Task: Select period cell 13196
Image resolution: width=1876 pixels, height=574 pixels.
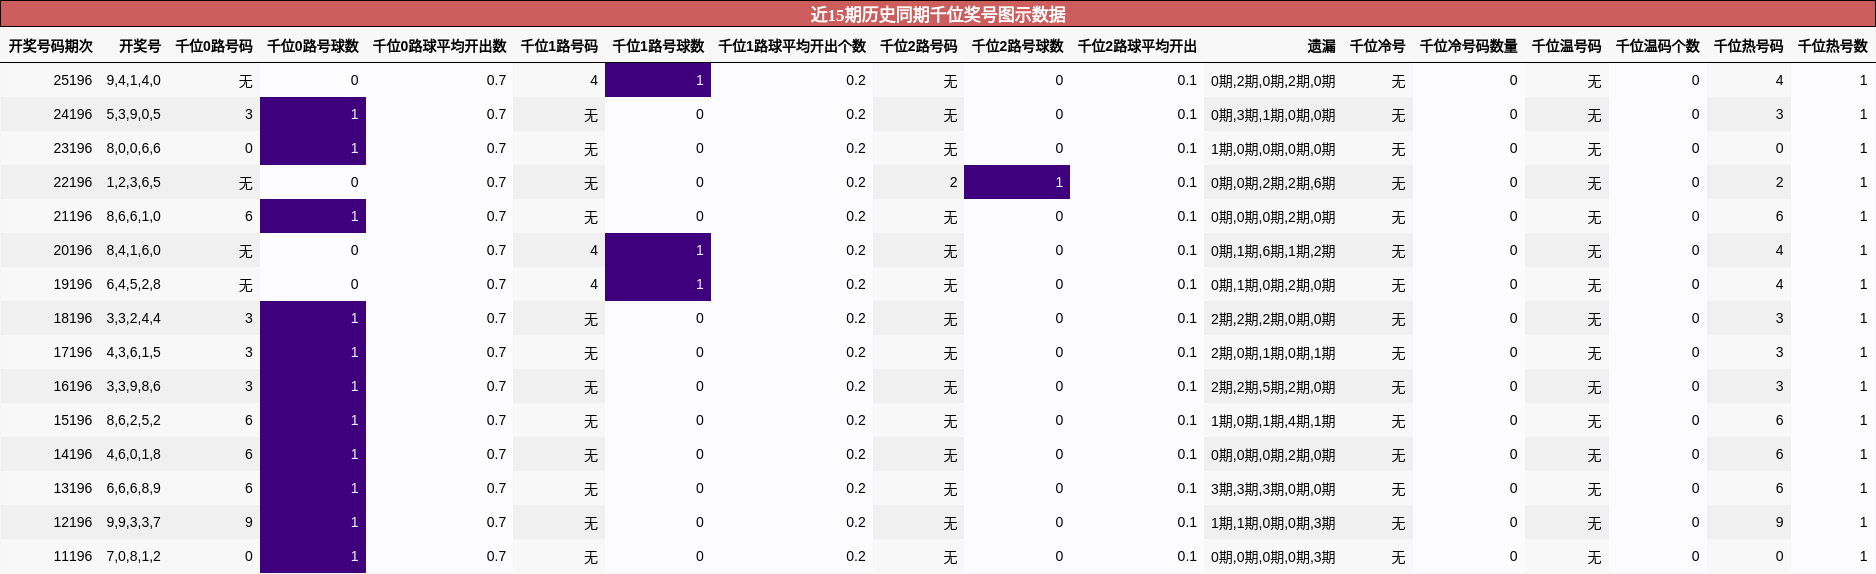Action: coord(73,488)
